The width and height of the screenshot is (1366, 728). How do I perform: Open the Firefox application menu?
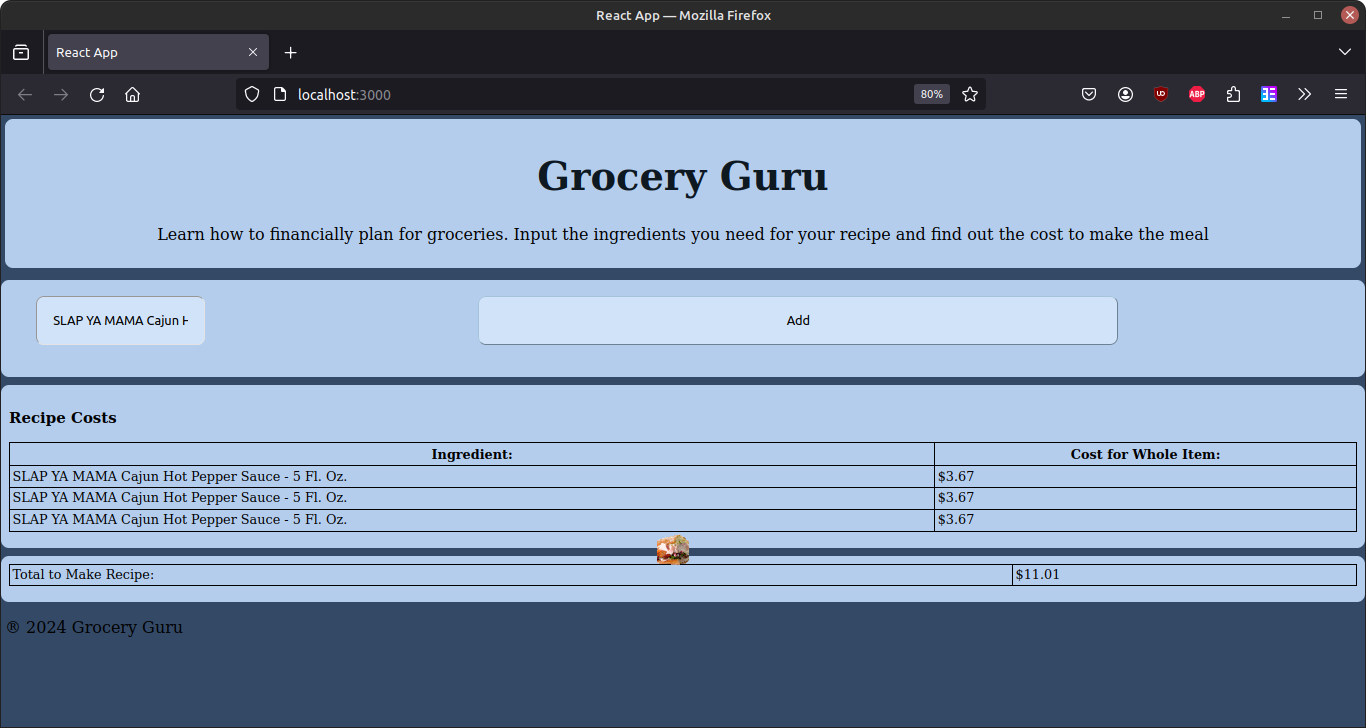(x=1341, y=94)
